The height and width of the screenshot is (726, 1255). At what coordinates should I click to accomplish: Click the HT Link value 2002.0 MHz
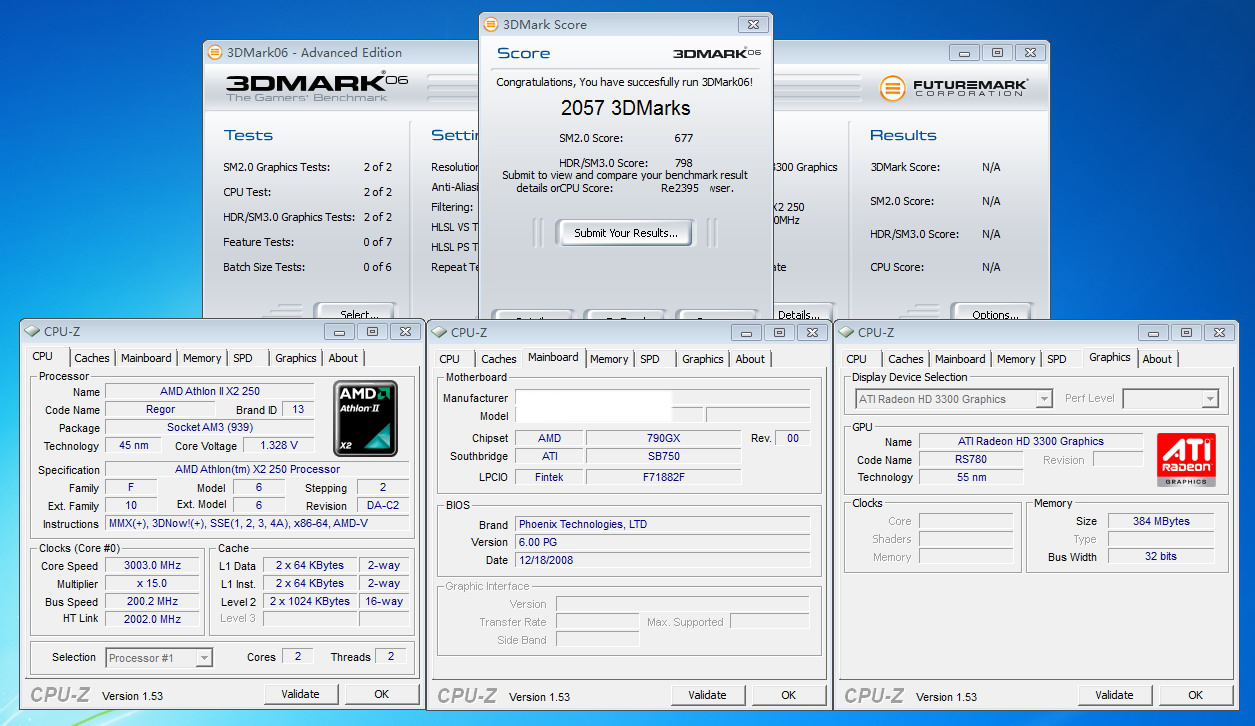tap(151, 619)
